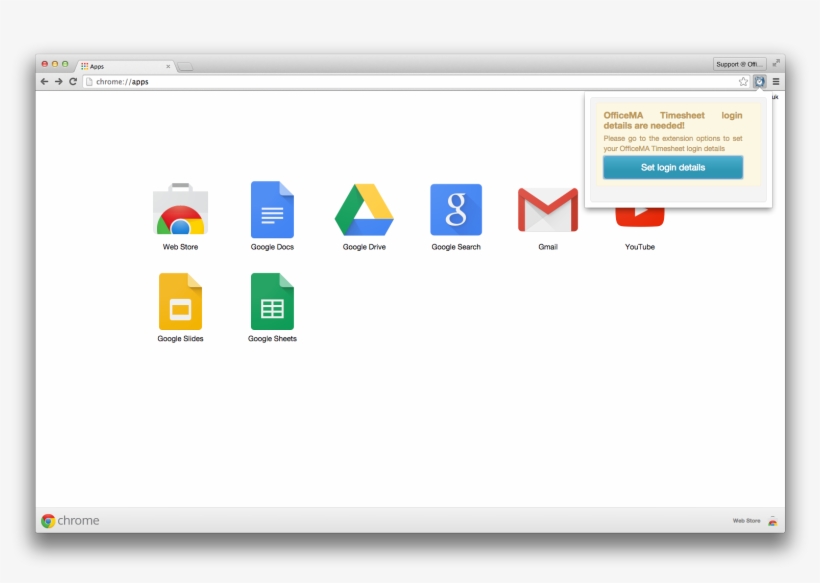Click the back navigation arrow

point(43,81)
